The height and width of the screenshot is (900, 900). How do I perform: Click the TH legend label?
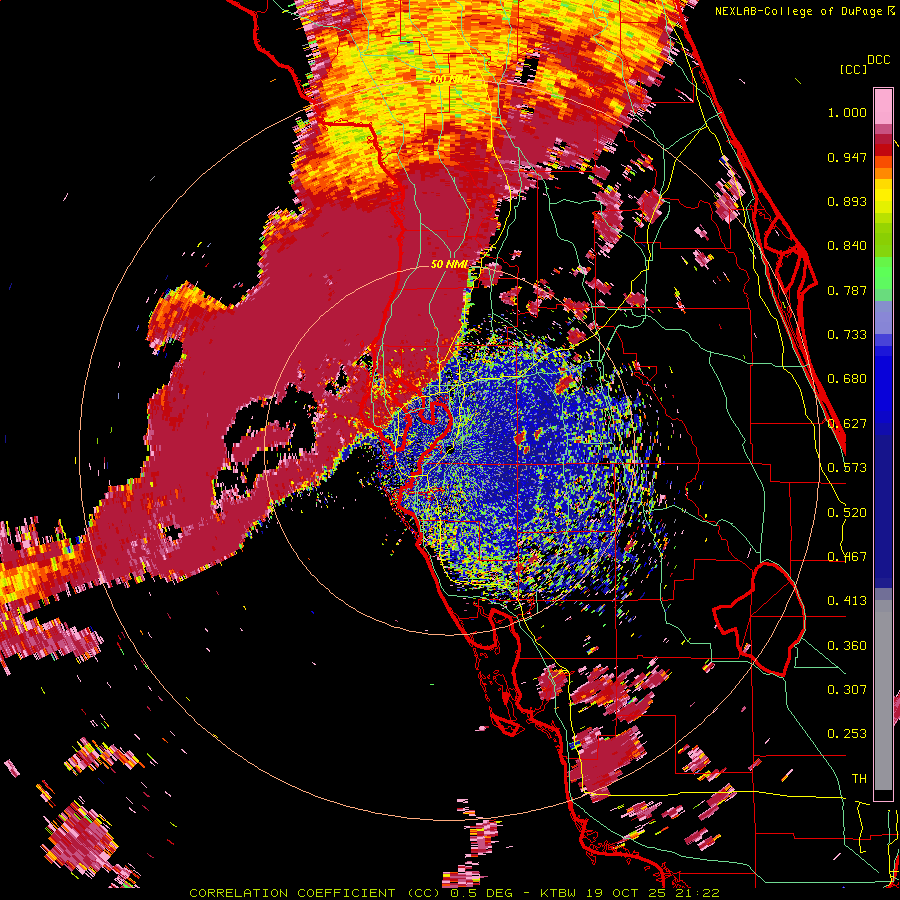pyautogui.click(x=859, y=779)
